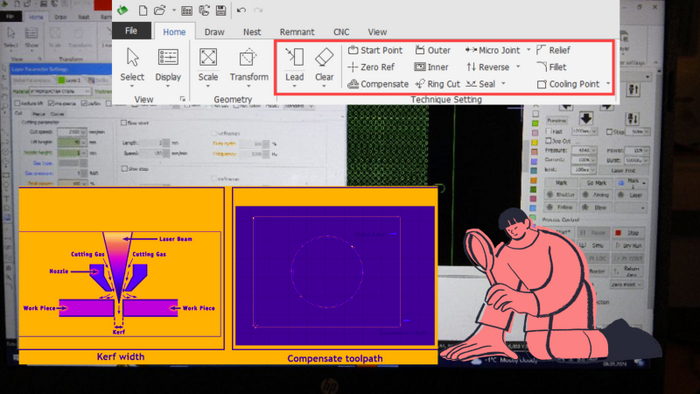Viewport: 700px width, 394px height.
Task: Expand the Clear dropdown arrow
Action: click(x=324, y=86)
